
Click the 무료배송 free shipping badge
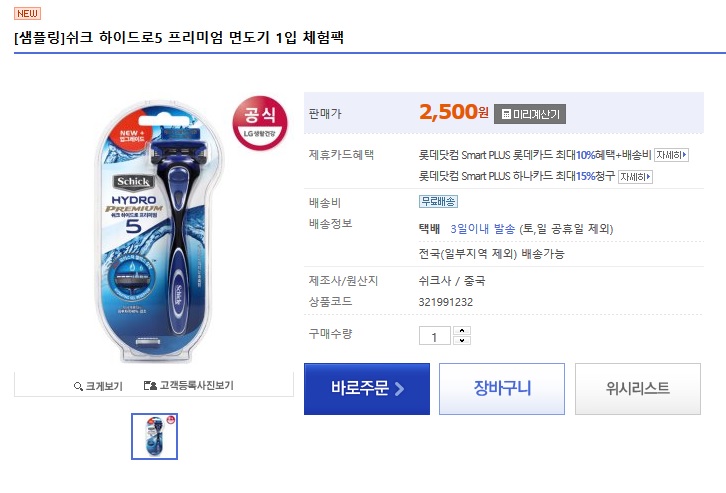(x=438, y=201)
